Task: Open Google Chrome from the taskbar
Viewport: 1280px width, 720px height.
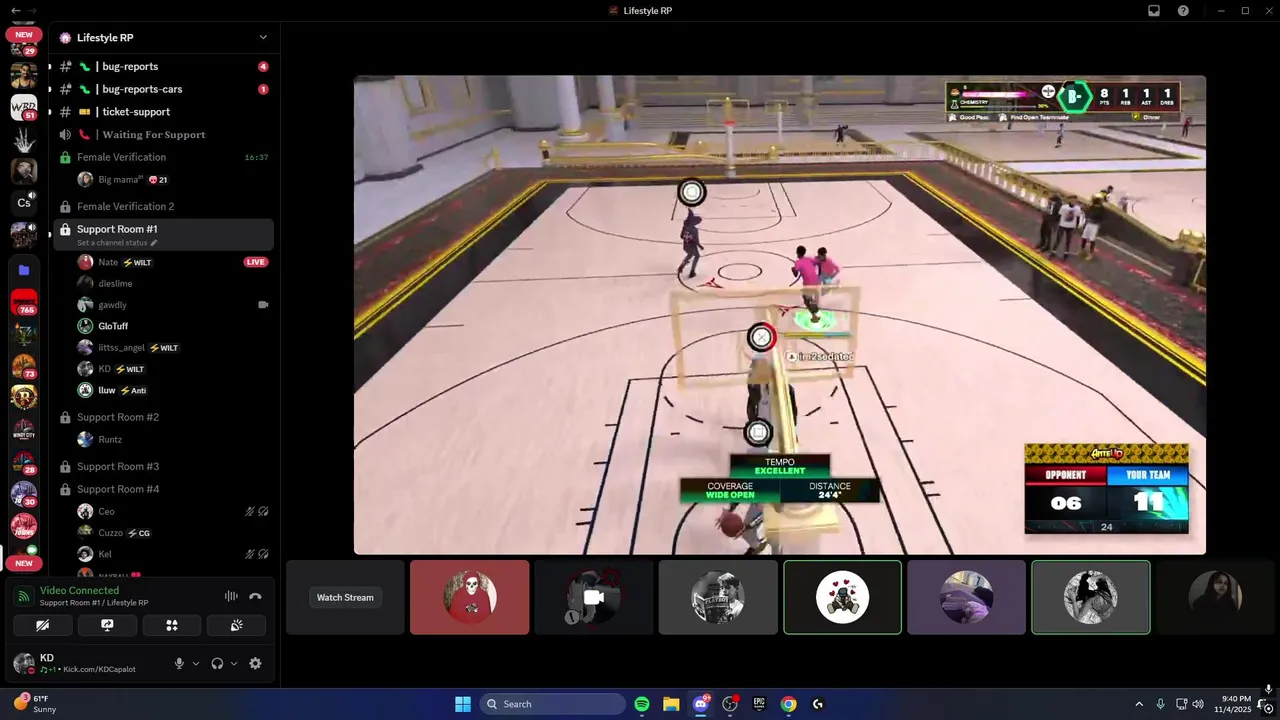Action: tap(788, 704)
